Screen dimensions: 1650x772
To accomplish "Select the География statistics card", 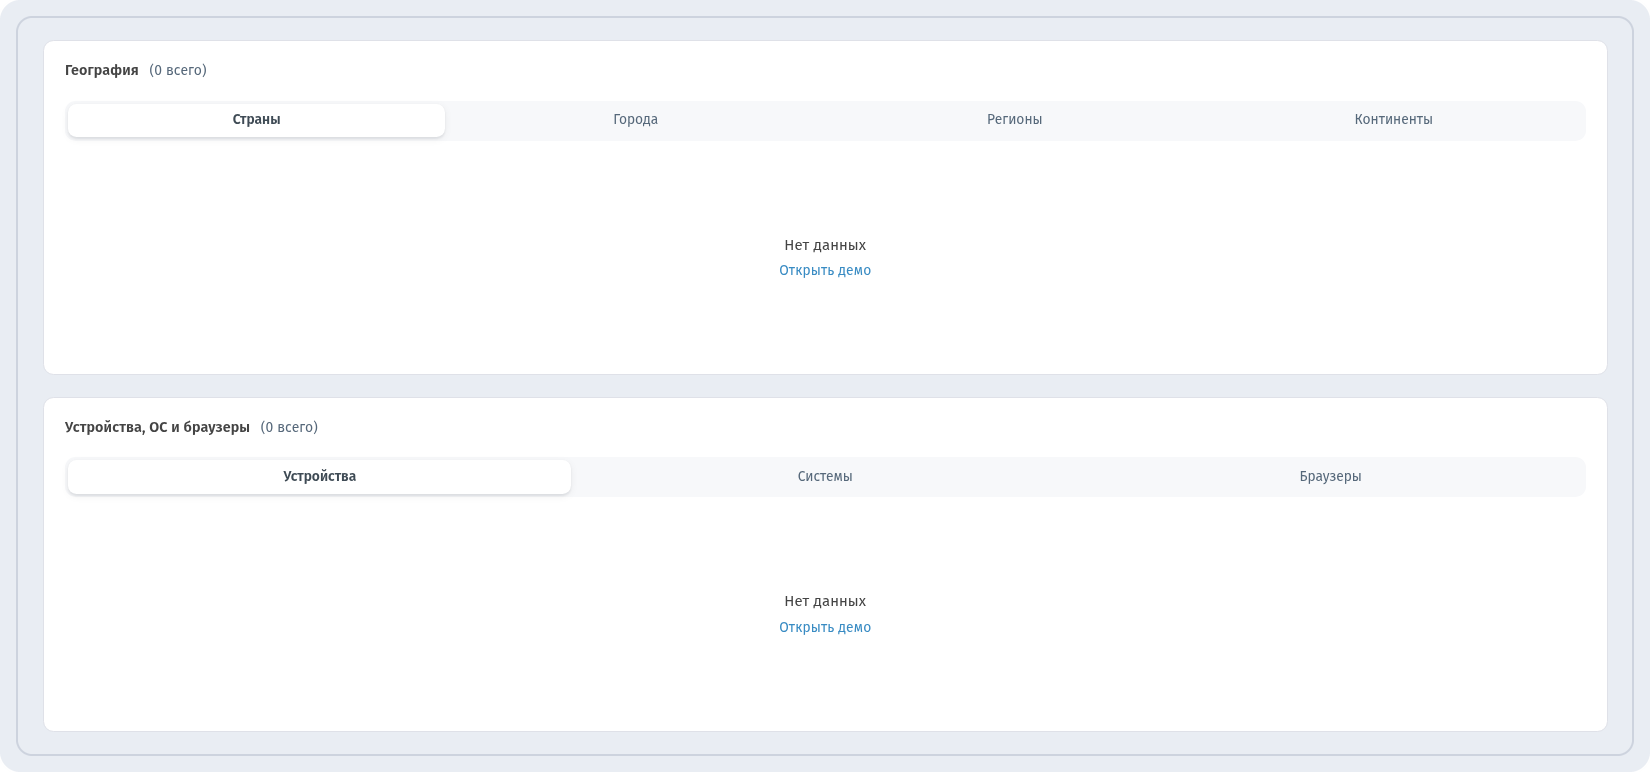I will 825,208.
